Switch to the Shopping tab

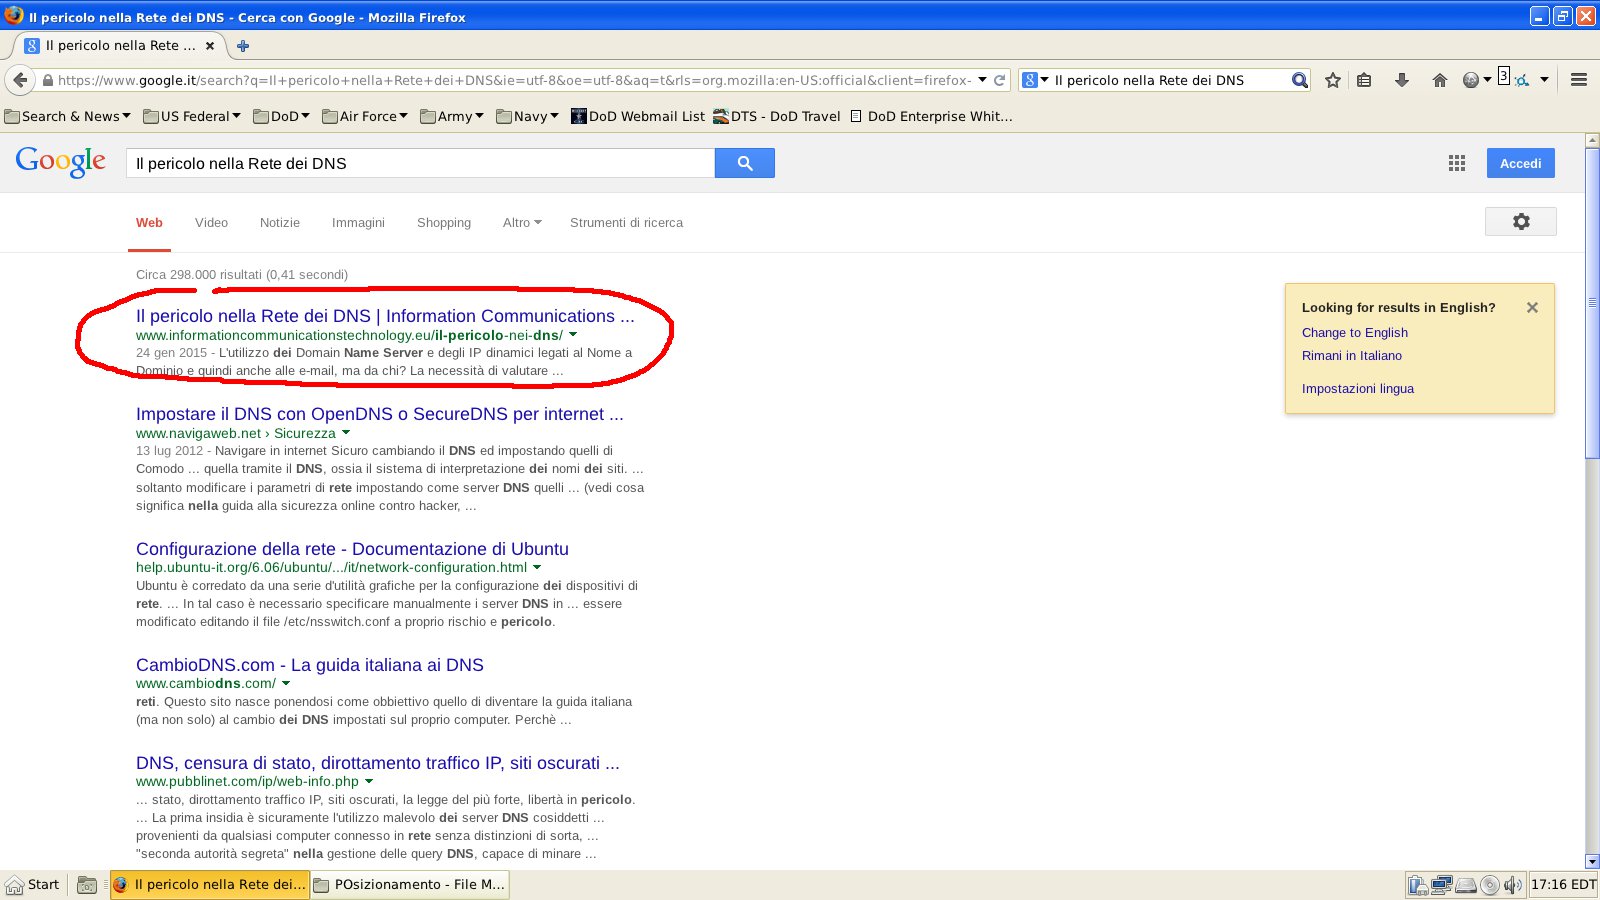(444, 222)
